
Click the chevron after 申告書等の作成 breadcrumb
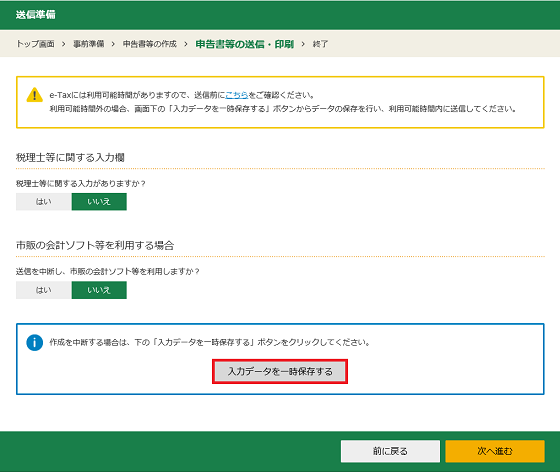pyautogui.click(x=186, y=44)
